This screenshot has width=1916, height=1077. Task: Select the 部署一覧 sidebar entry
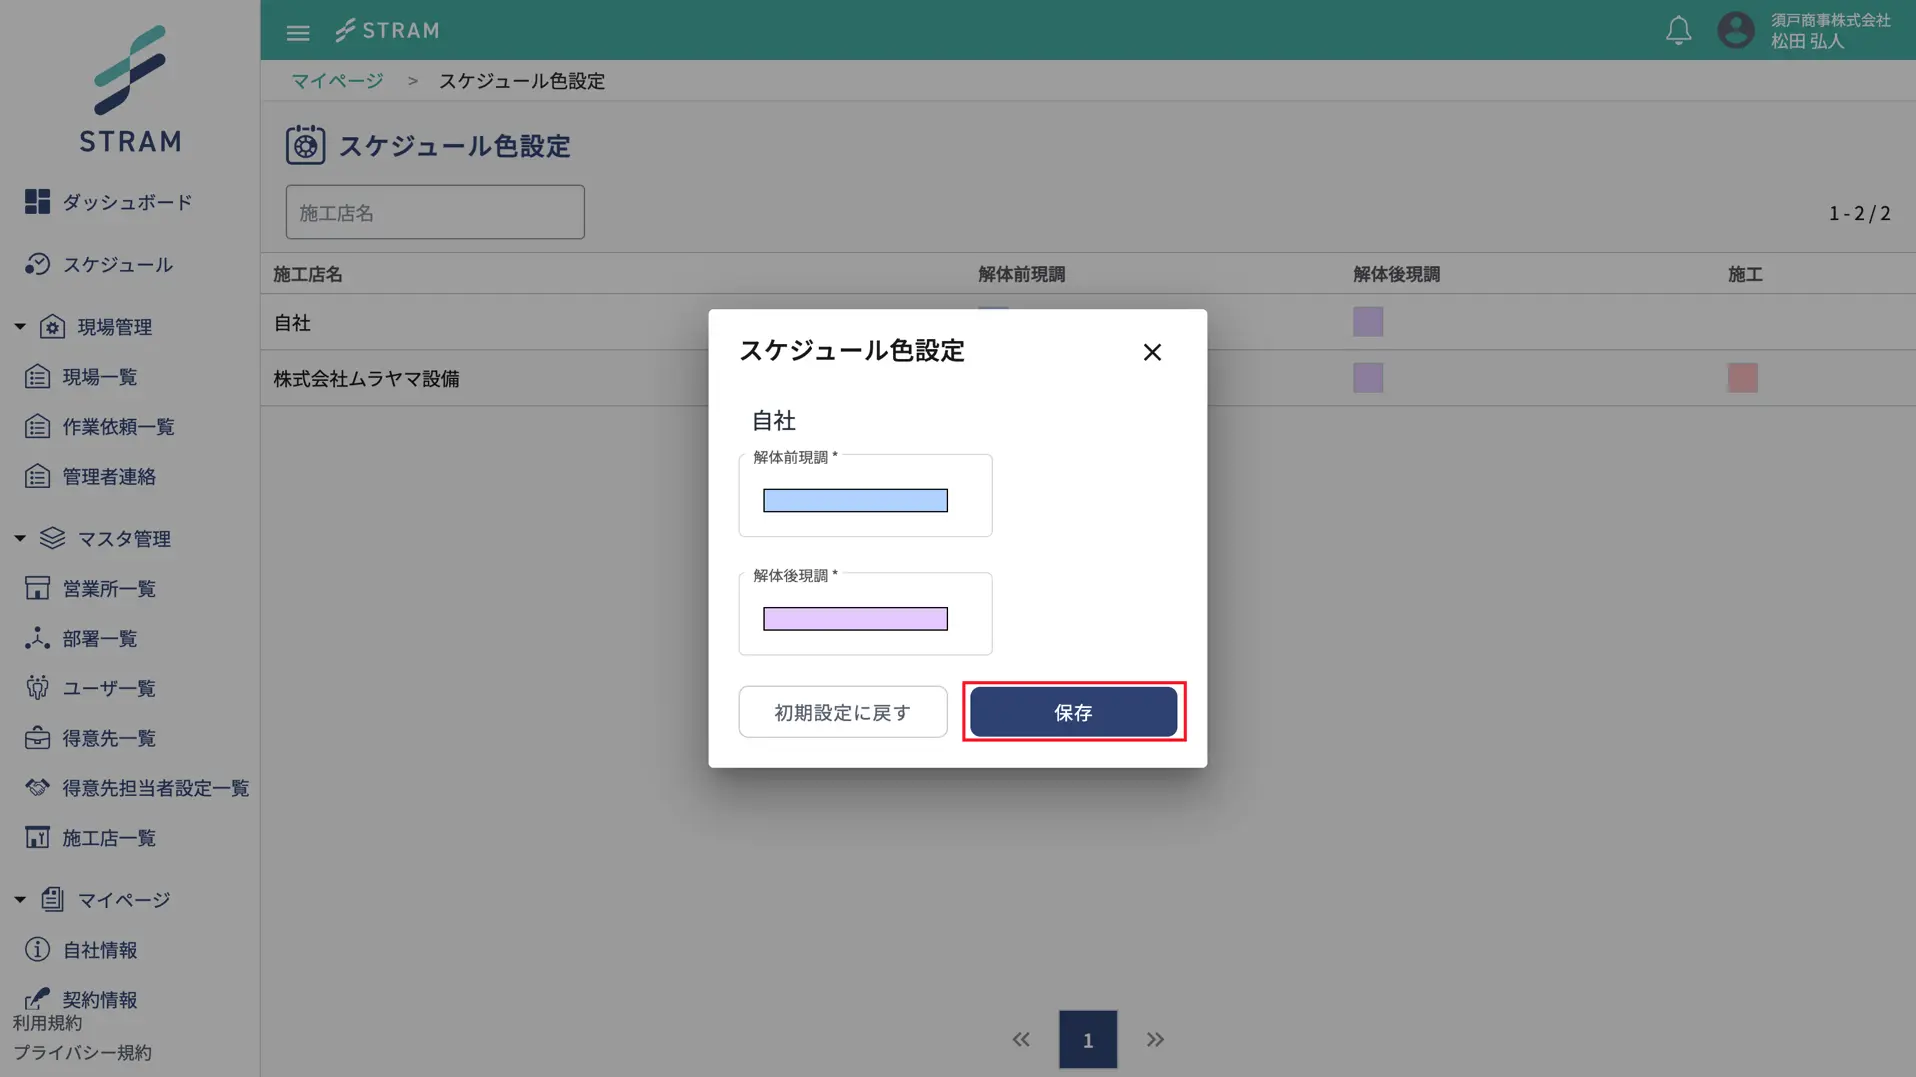pyautogui.click(x=37, y=638)
